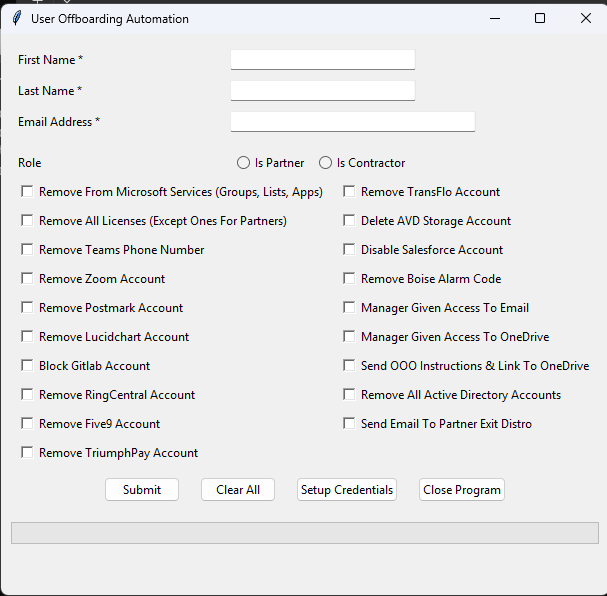Image resolution: width=607 pixels, height=596 pixels.
Task: Enable Manager Given Access To Email
Action: pyautogui.click(x=349, y=307)
